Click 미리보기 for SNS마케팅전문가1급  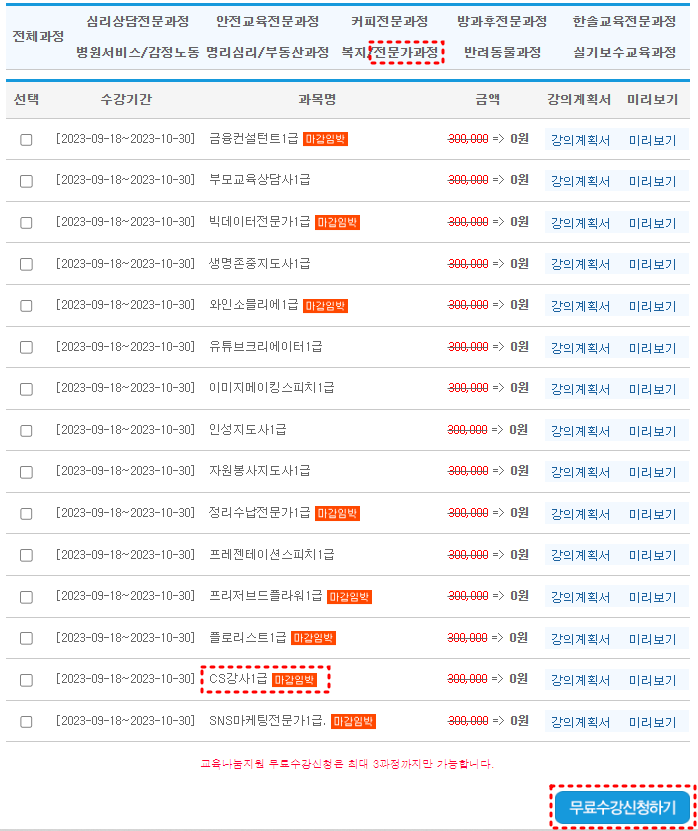(652, 722)
